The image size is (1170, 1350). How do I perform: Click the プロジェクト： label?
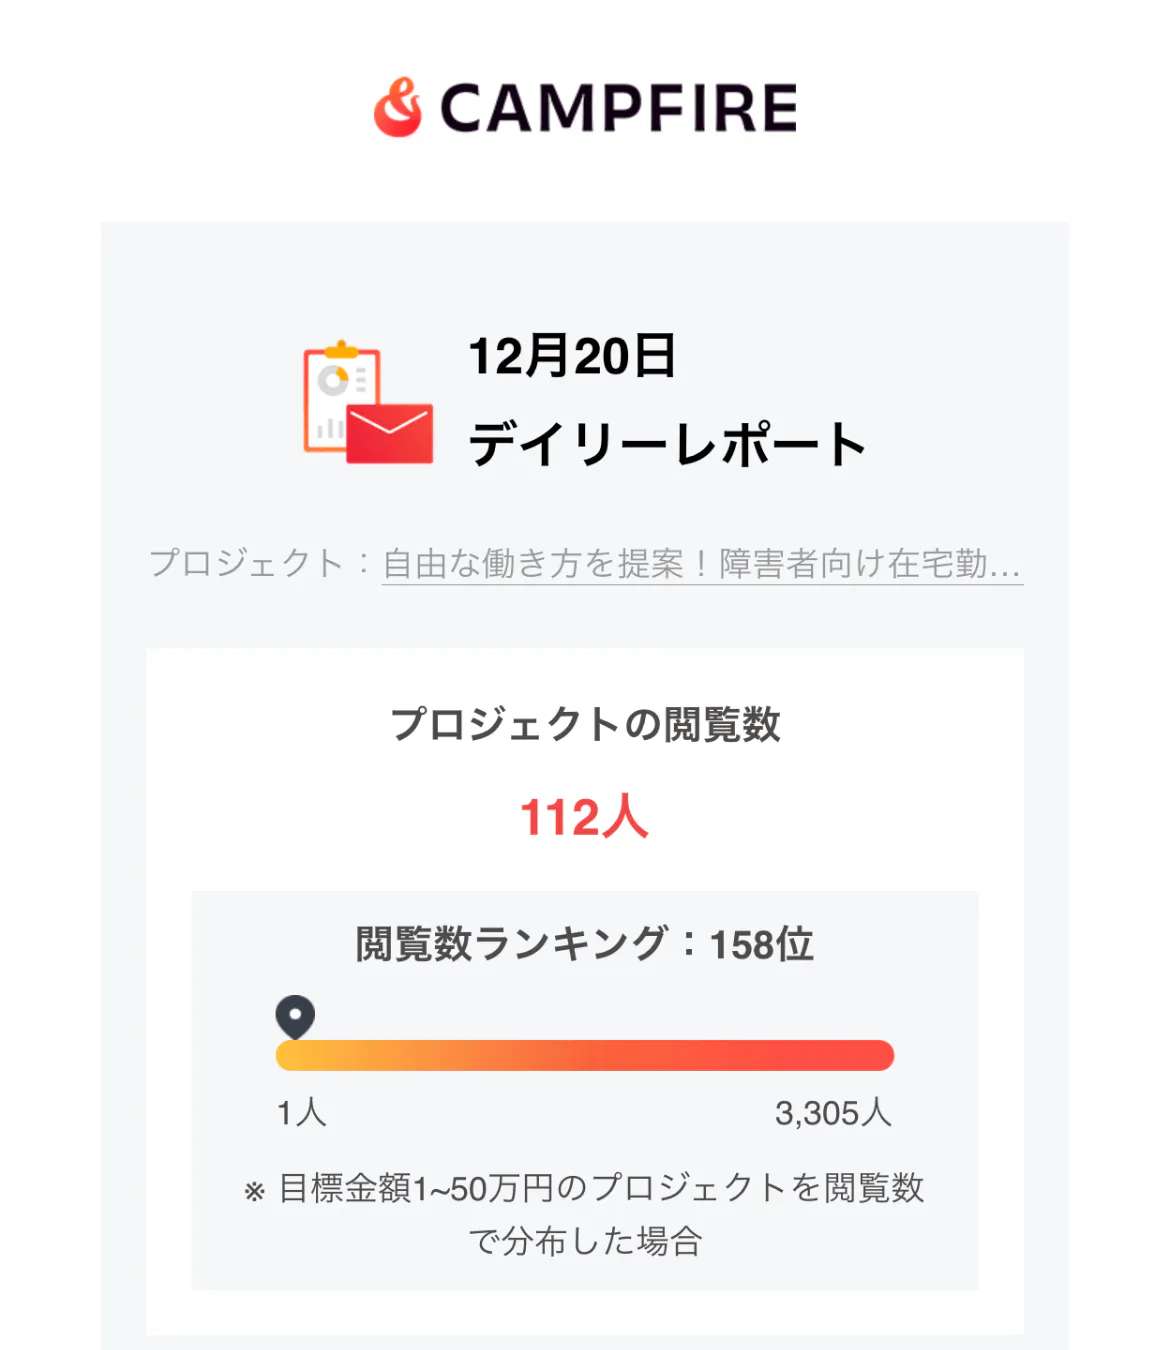260,564
